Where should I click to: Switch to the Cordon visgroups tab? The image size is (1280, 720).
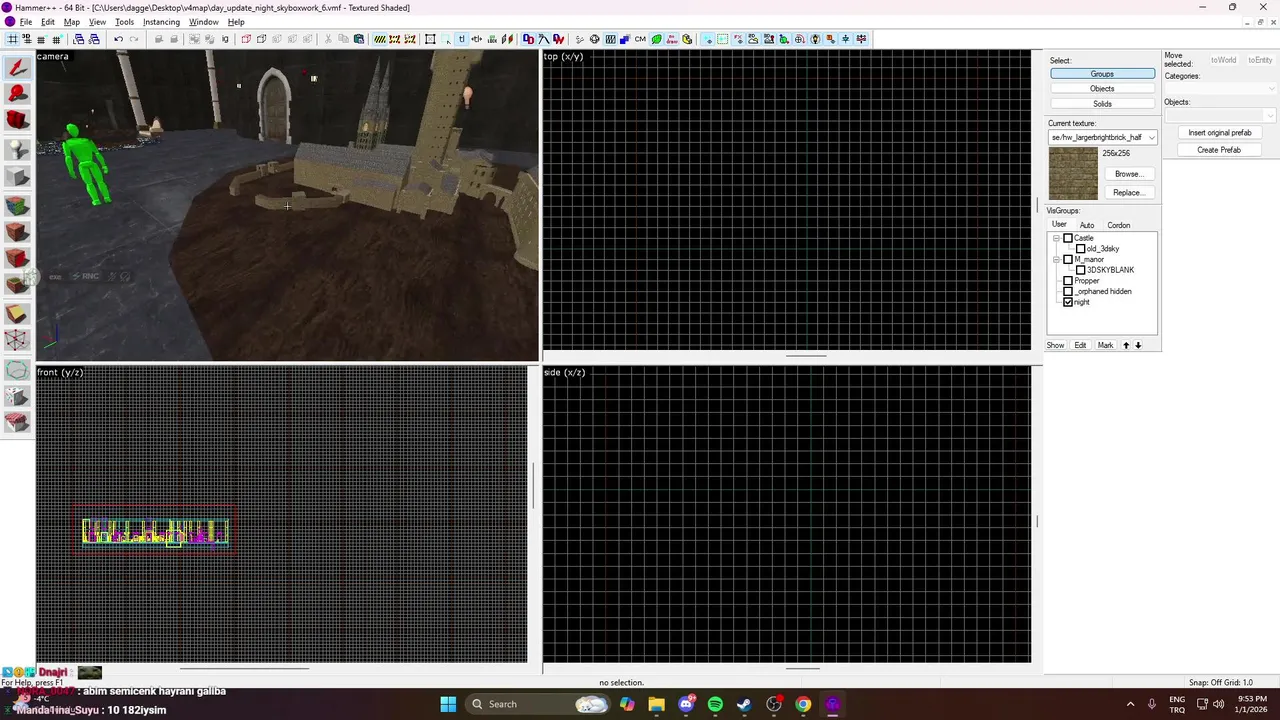click(1118, 225)
